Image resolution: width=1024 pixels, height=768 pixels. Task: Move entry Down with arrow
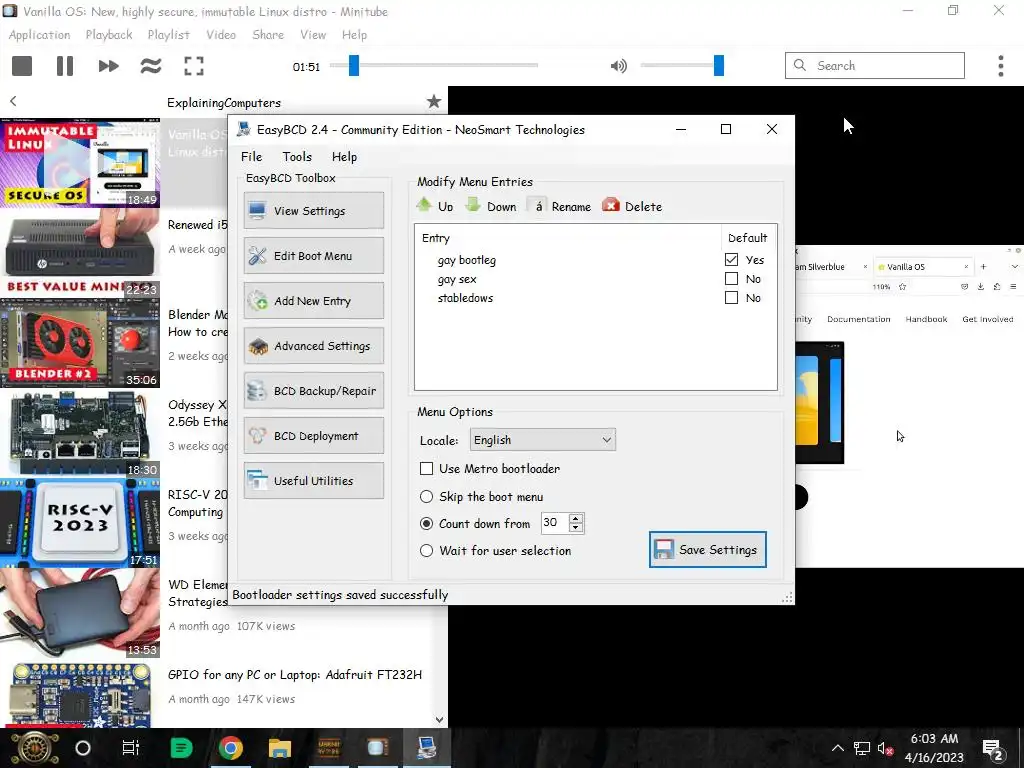(x=490, y=206)
